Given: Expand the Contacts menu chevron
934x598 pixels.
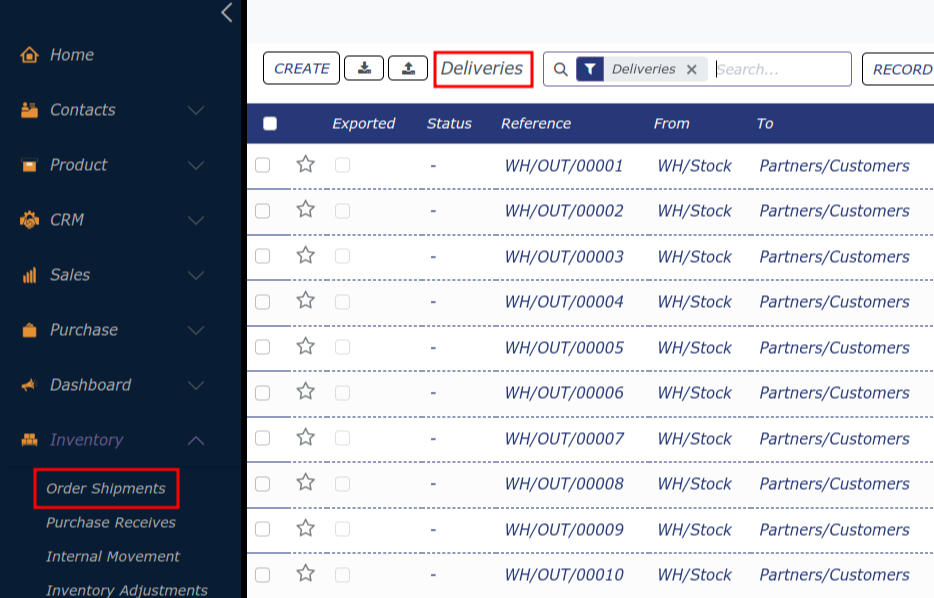Looking at the screenshot, I should (196, 110).
